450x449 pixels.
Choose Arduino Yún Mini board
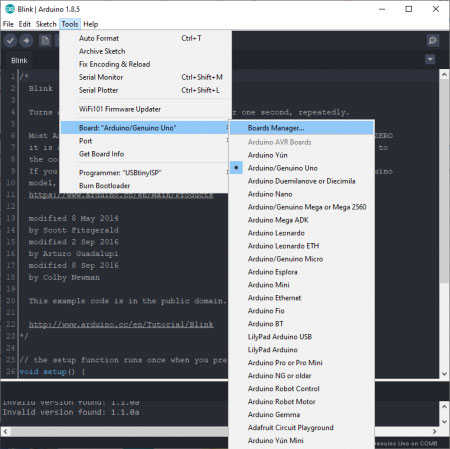tap(302, 441)
